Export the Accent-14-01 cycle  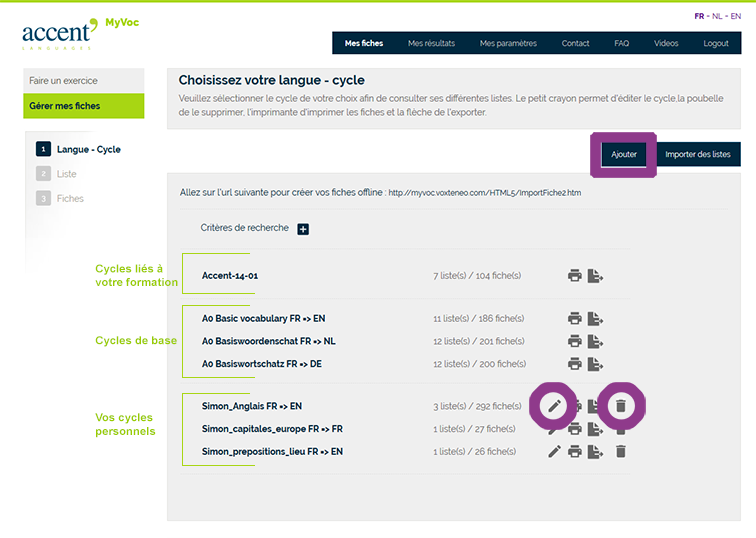point(595,276)
